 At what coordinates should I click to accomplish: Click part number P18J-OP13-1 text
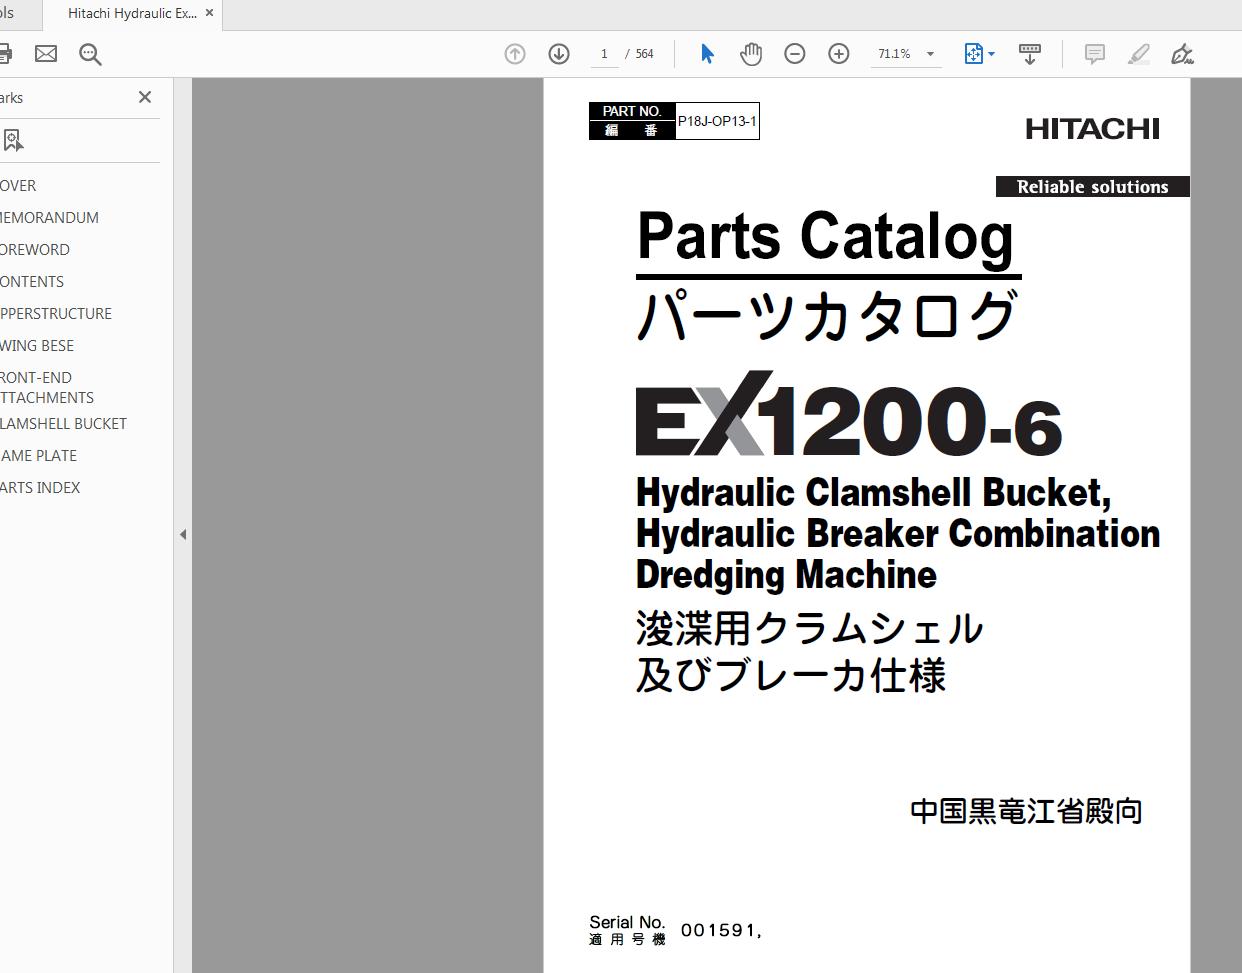click(x=717, y=121)
